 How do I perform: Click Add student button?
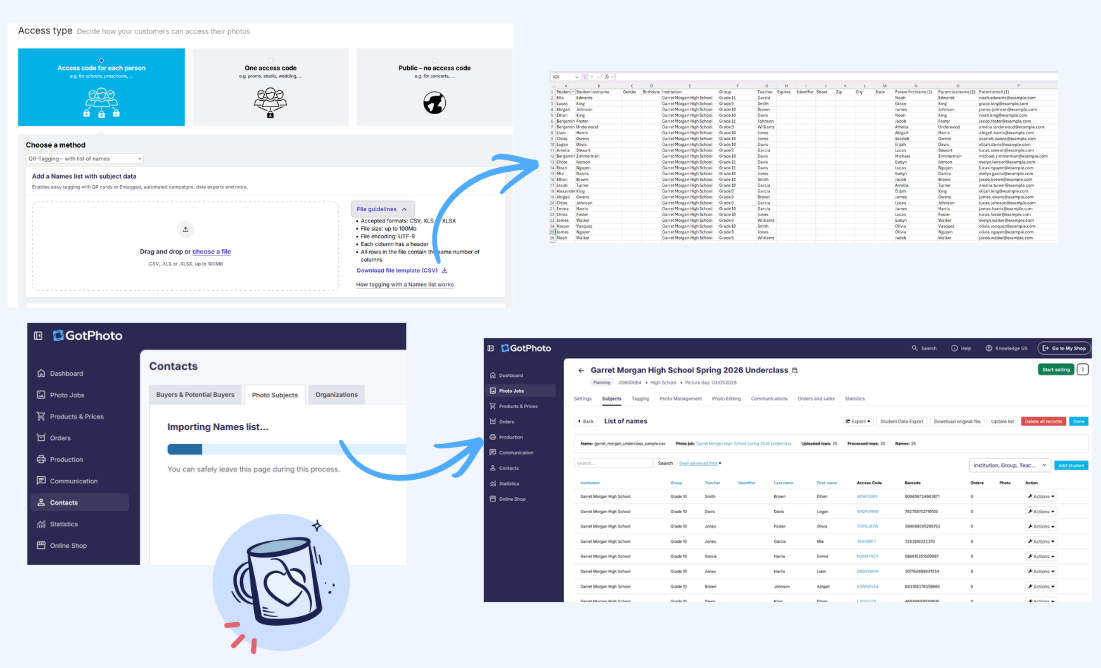1071,465
